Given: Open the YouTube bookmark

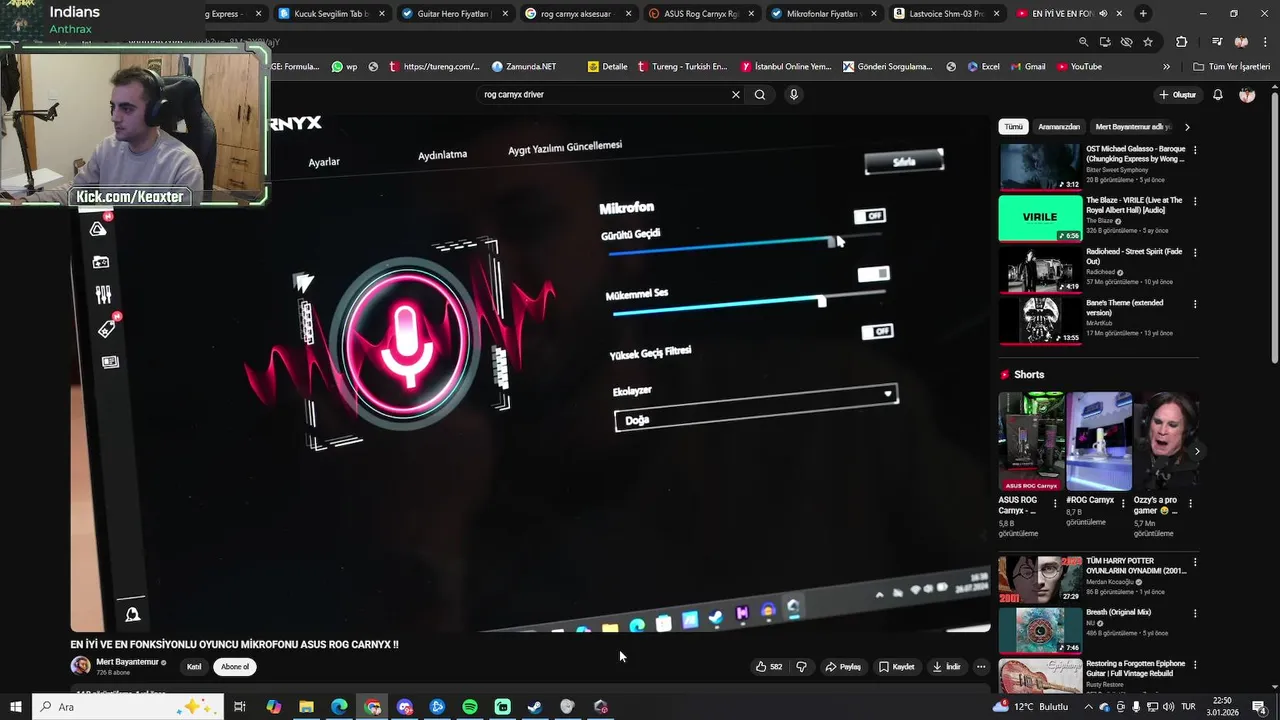Looking at the screenshot, I should click(1079, 67).
